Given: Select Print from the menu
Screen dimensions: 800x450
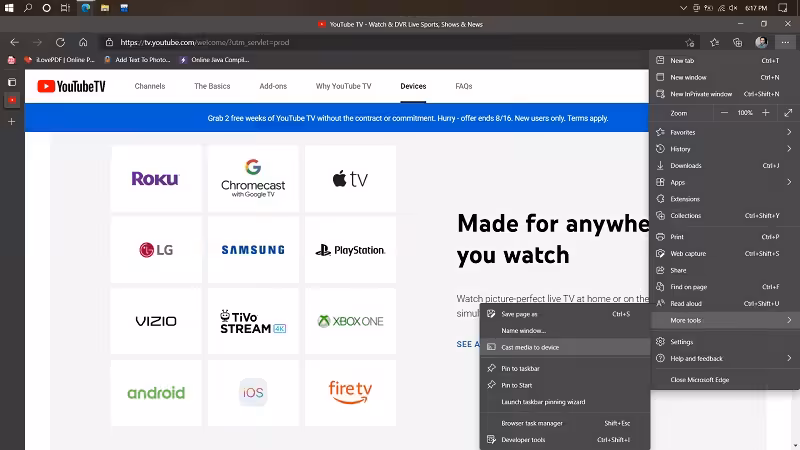Looking at the screenshot, I should pyautogui.click(x=724, y=237).
